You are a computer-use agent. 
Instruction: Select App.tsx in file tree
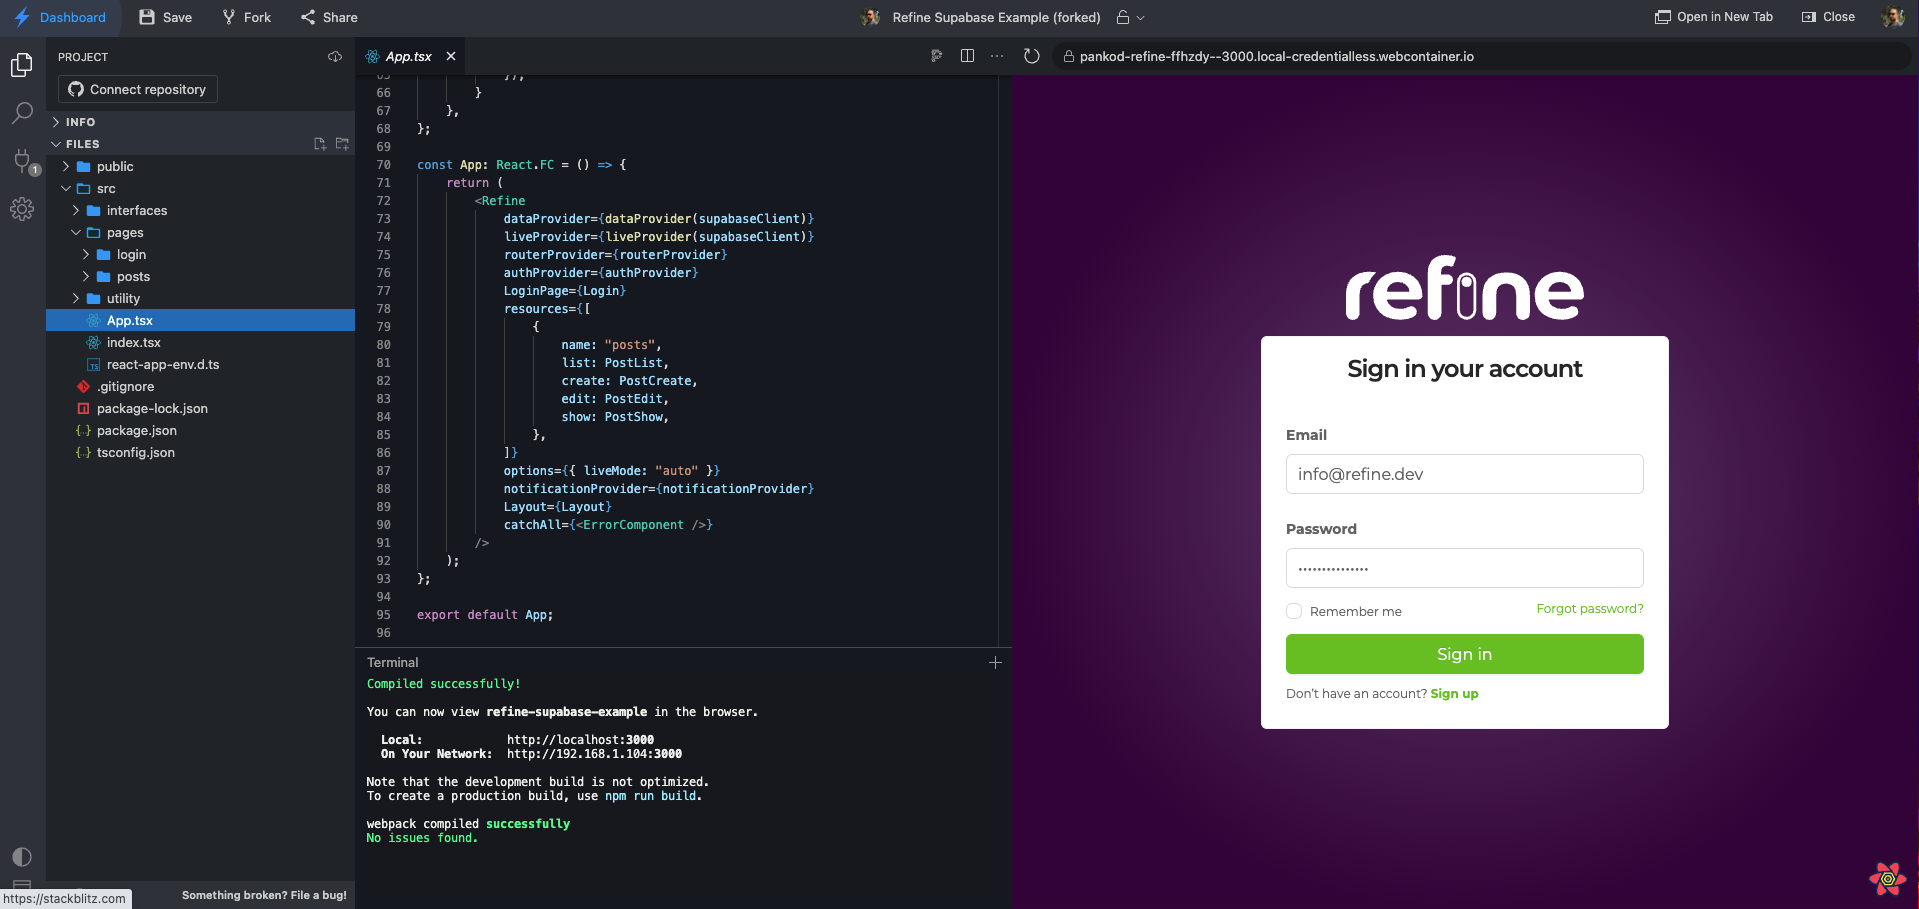pos(200,321)
